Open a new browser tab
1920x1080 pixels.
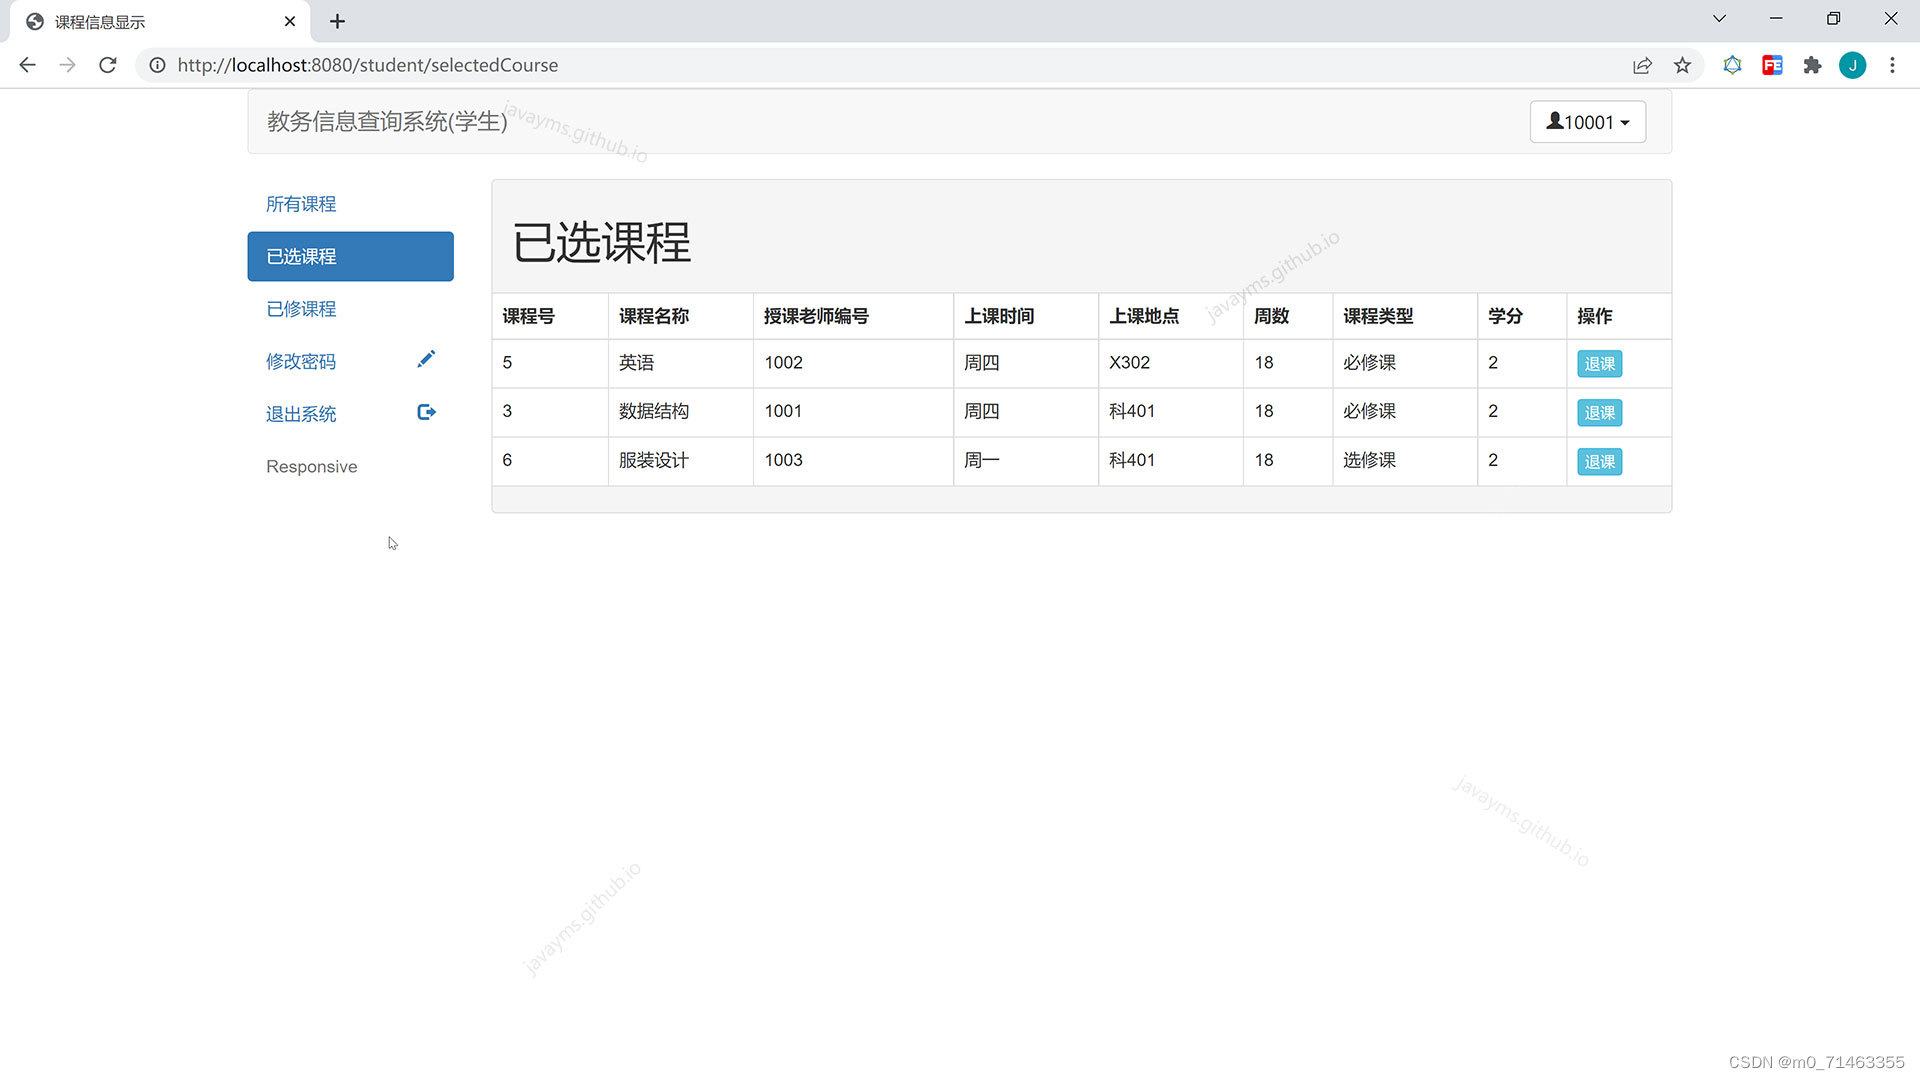coord(337,21)
